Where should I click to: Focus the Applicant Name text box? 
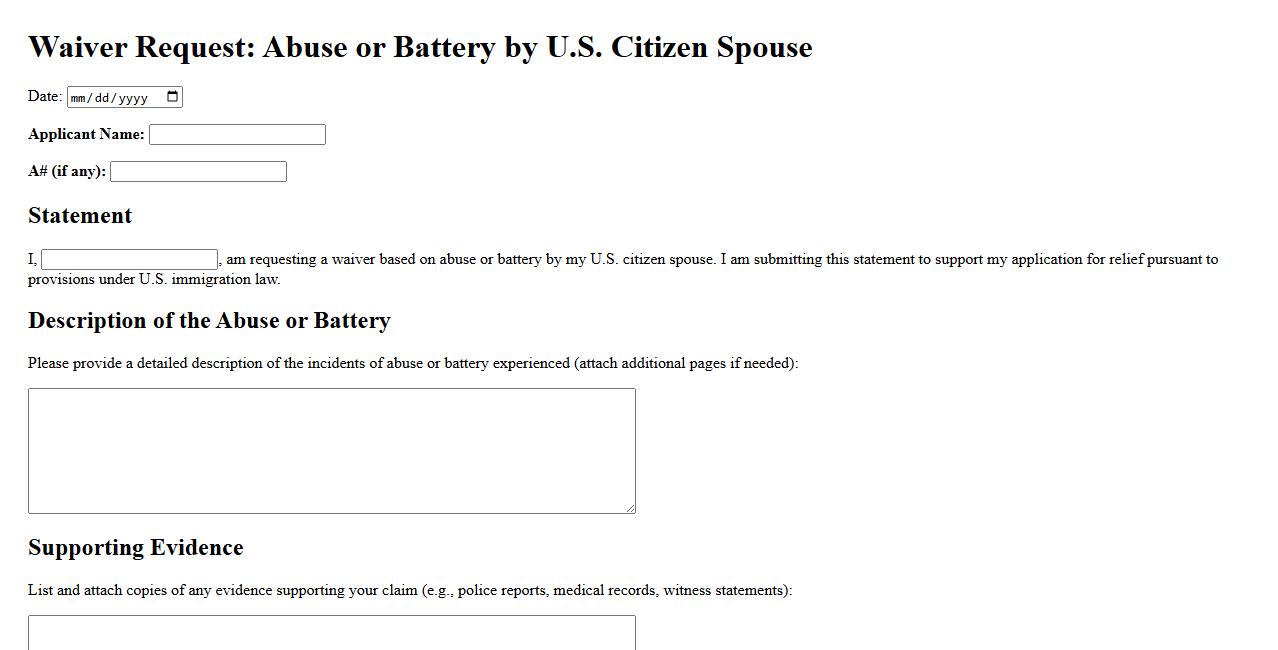237,135
